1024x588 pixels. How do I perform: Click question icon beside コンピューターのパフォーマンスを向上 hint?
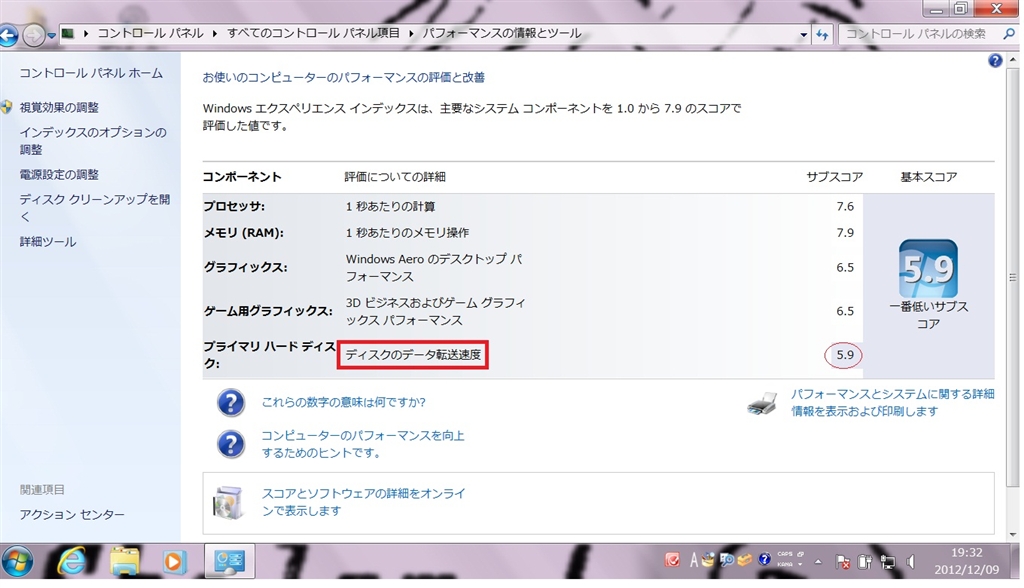[x=231, y=444]
